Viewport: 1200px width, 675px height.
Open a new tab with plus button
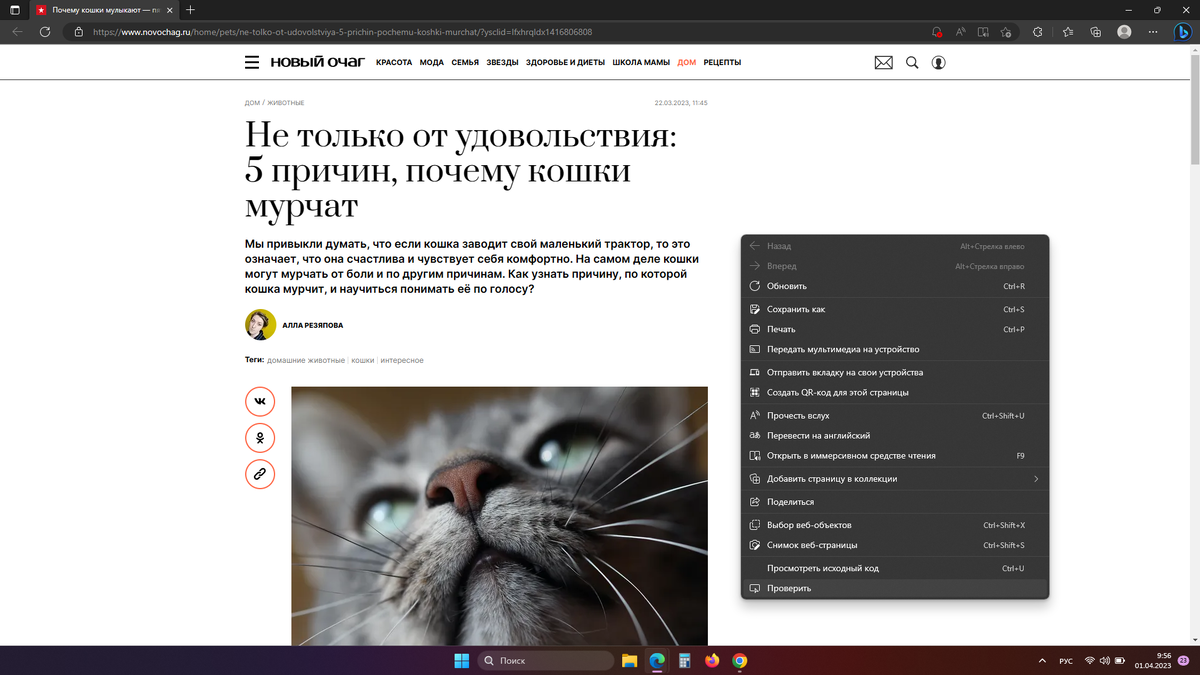coord(190,9)
